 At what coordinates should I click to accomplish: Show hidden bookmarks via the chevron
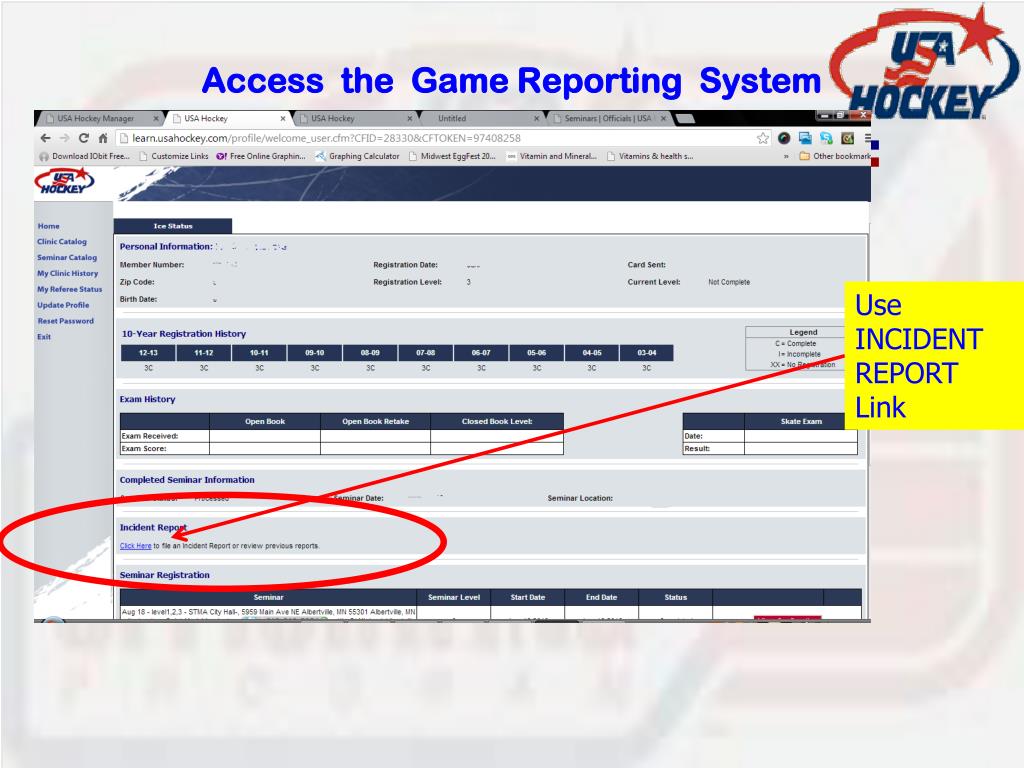coord(786,156)
